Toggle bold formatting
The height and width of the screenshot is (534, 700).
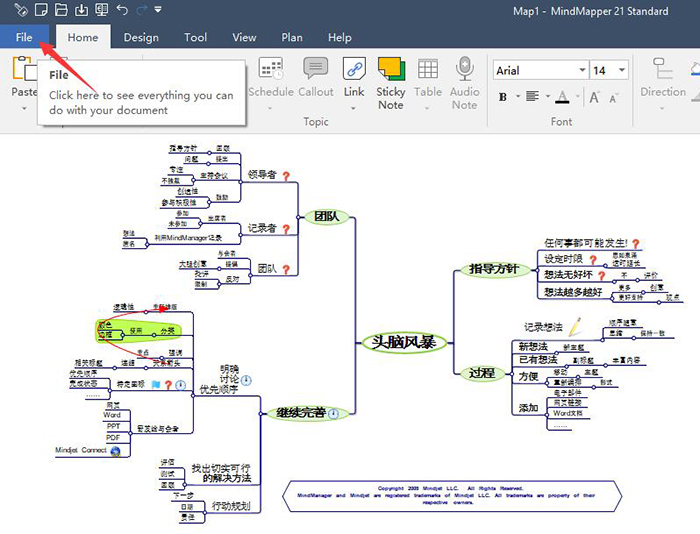[503, 97]
